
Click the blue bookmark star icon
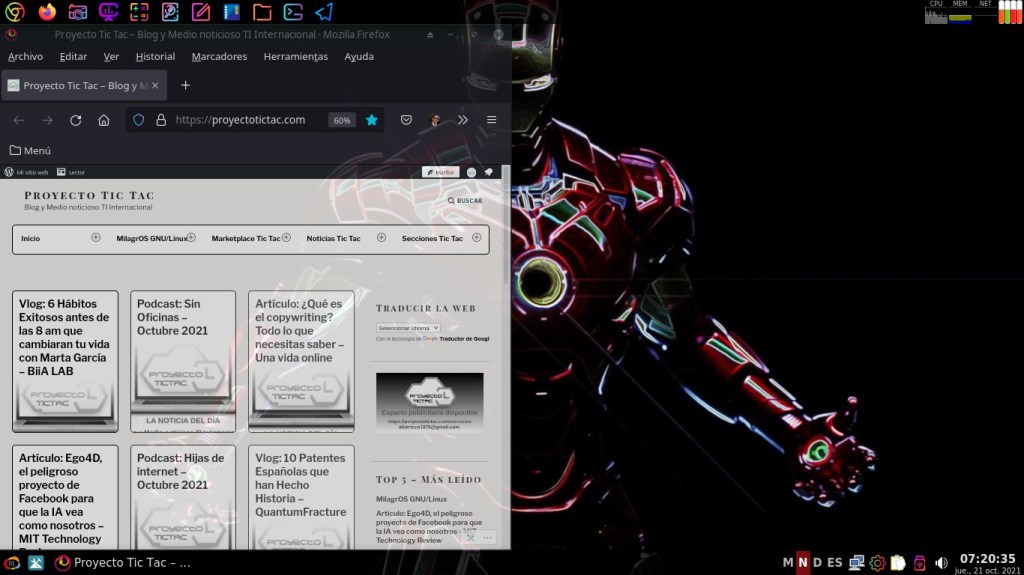372,120
